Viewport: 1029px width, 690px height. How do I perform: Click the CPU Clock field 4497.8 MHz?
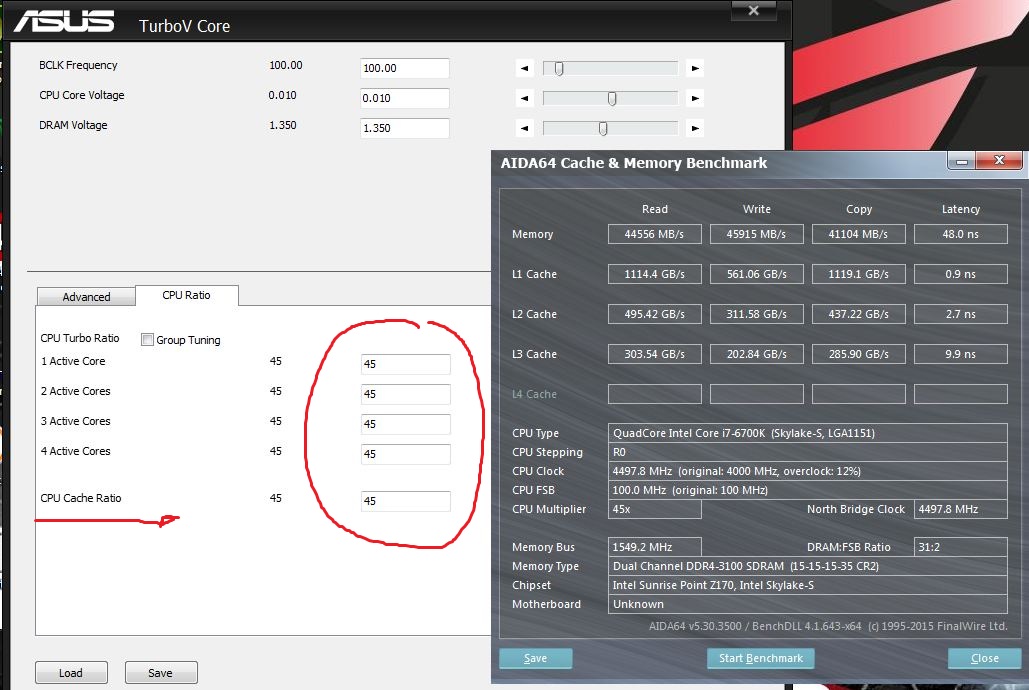(808, 471)
